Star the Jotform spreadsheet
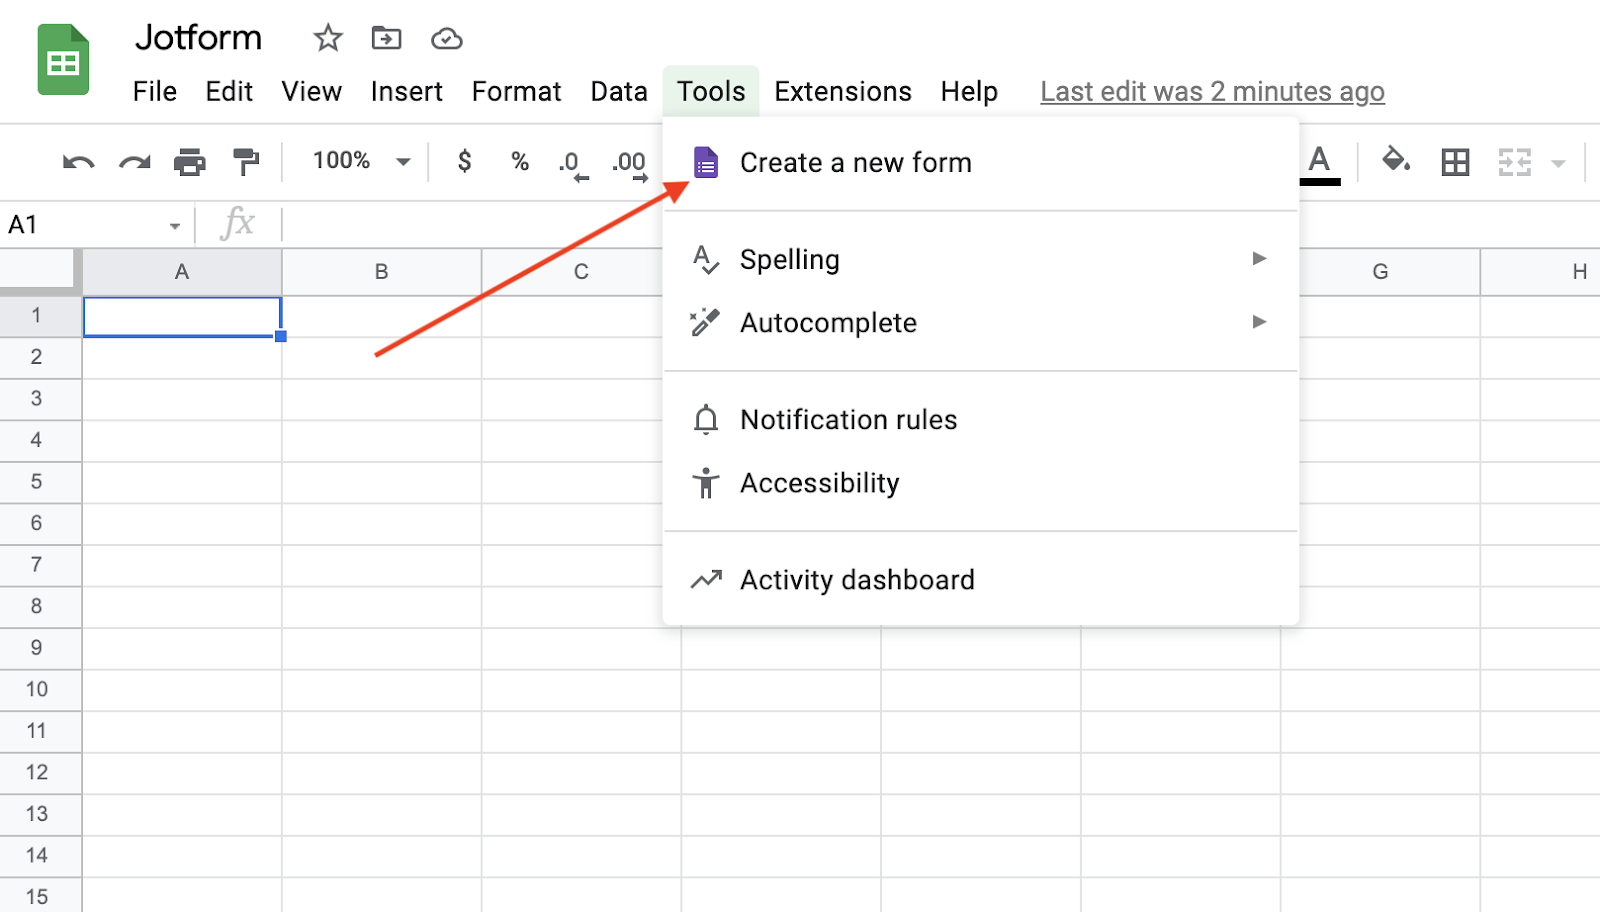Viewport: 1600px width, 912px height. 328,39
